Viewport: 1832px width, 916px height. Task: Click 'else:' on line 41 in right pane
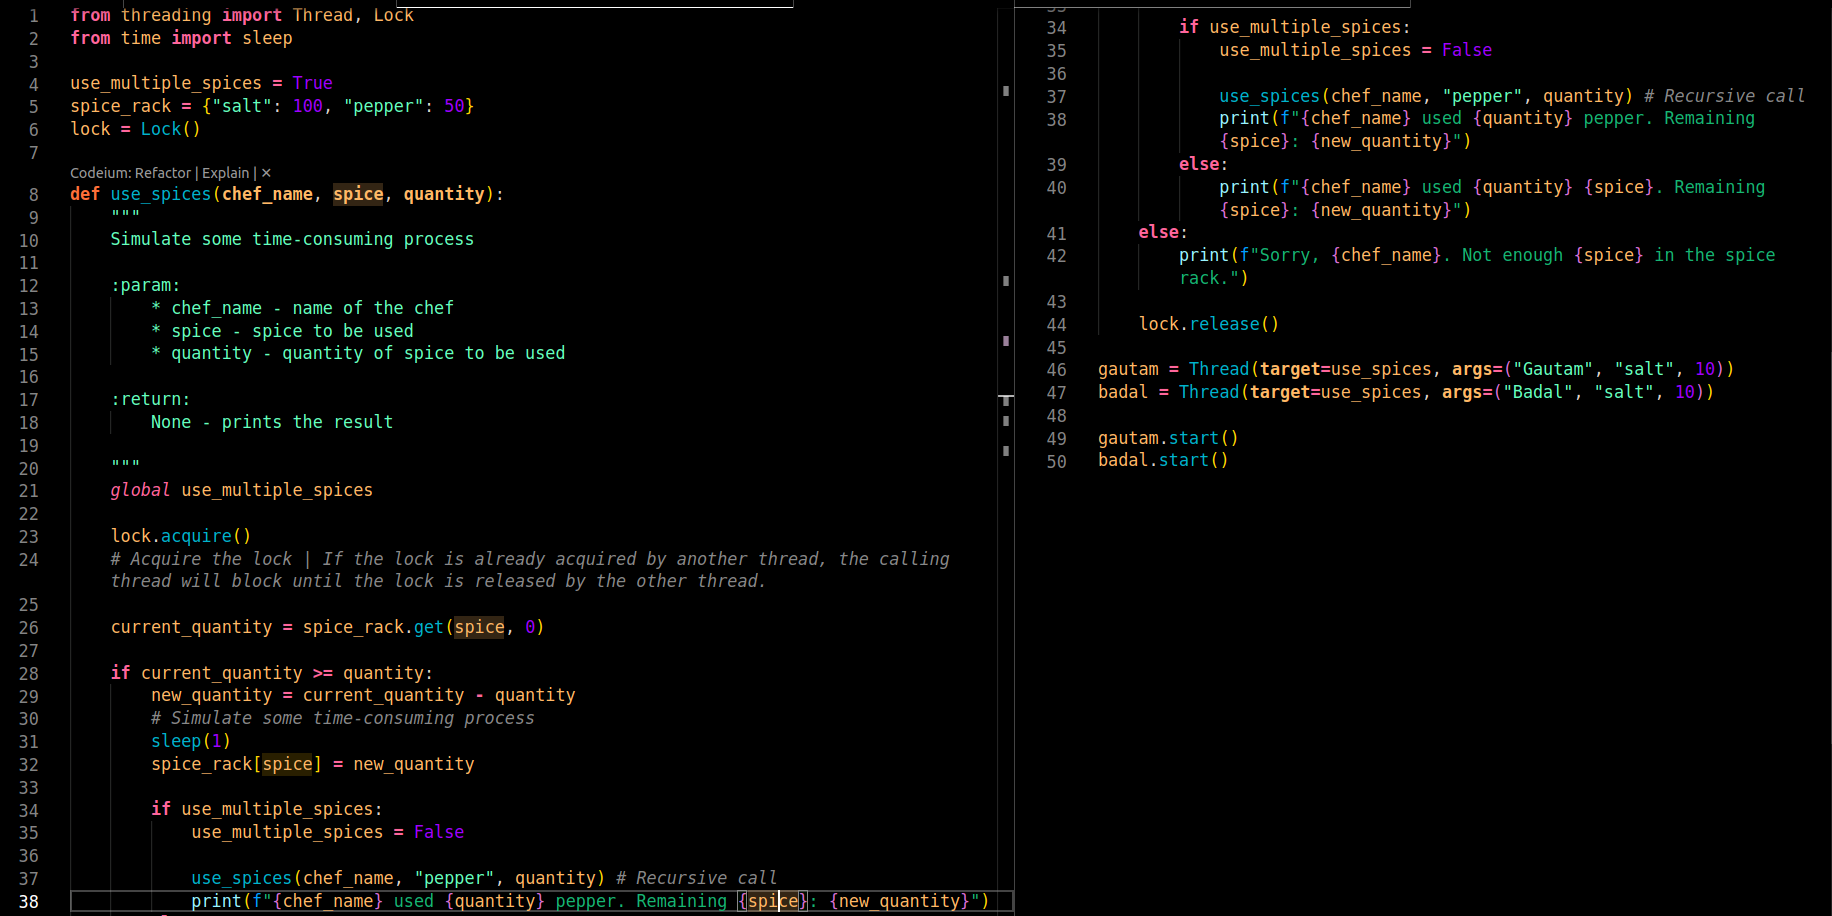click(x=1163, y=232)
